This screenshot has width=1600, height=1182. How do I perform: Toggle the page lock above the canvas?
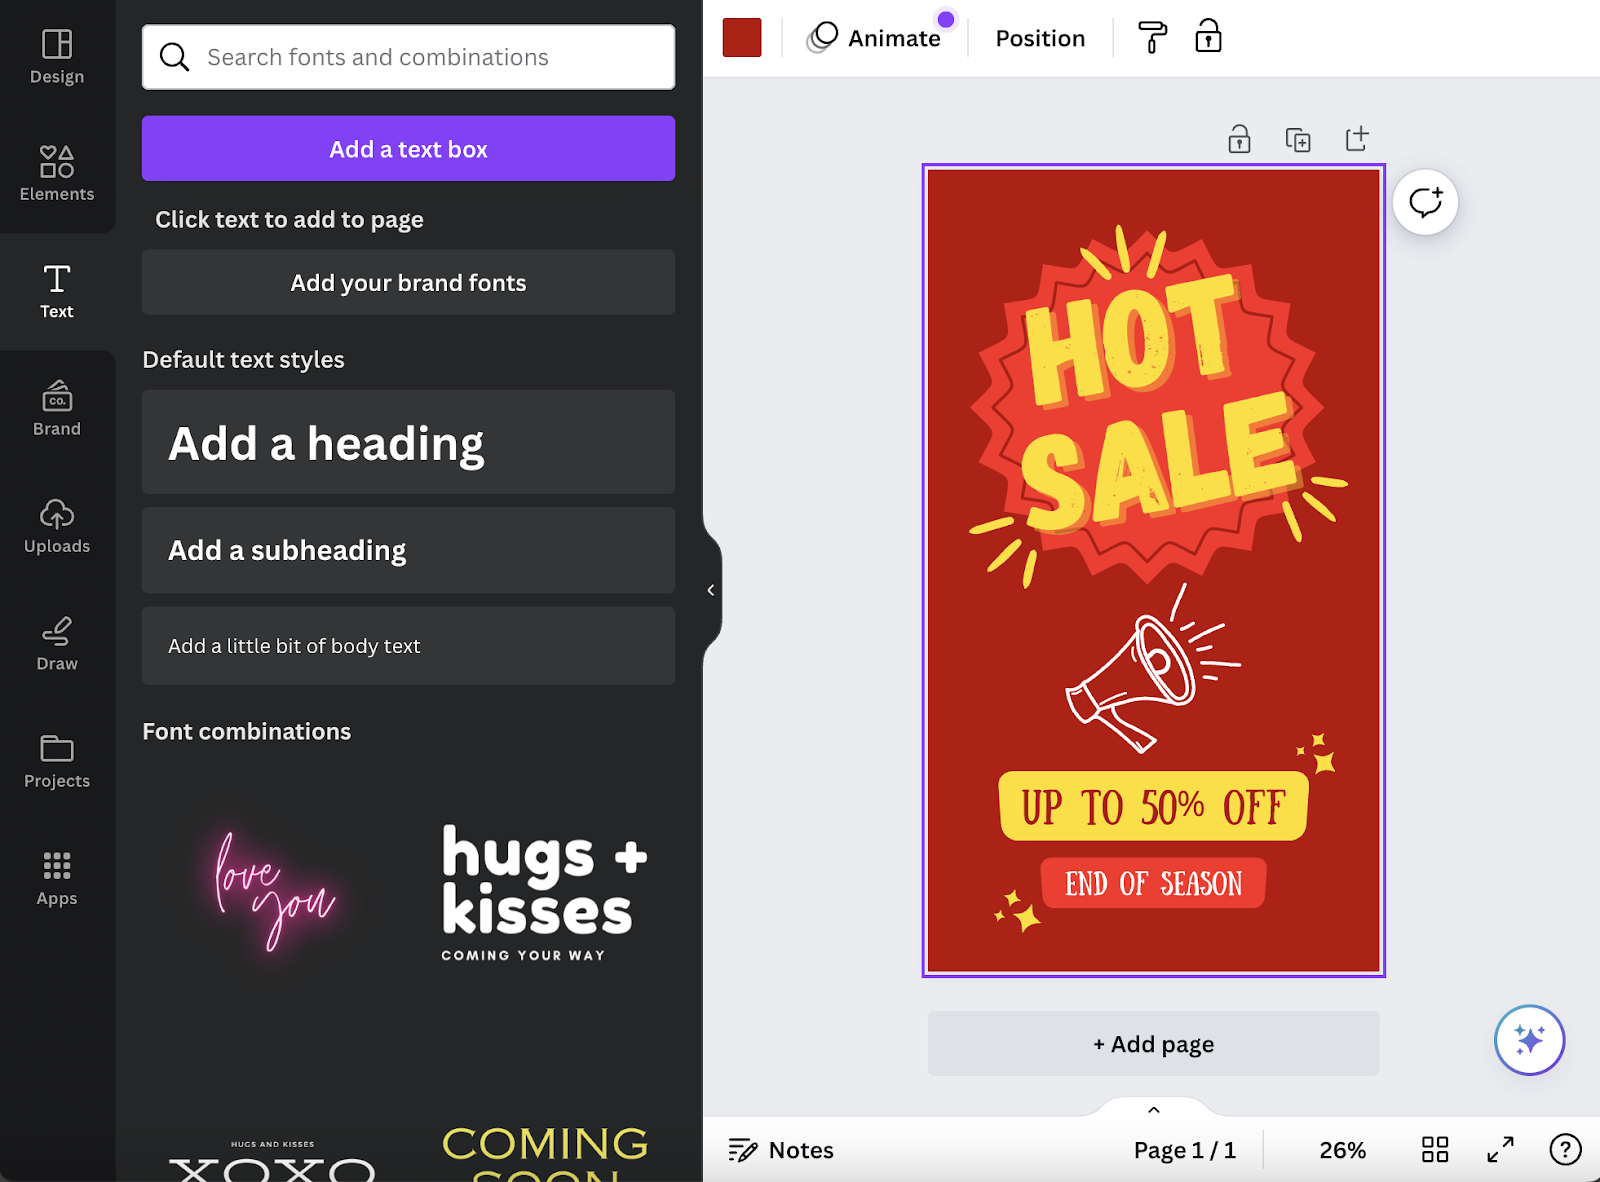coord(1238,139)
